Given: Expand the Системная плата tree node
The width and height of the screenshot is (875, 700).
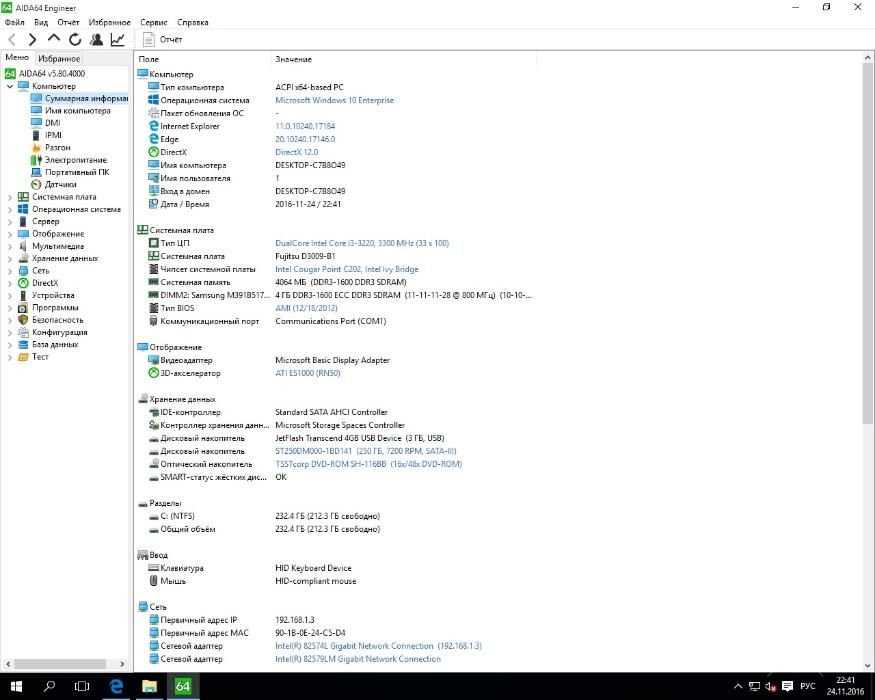Looking at the screenshot, I should pos(9,197).
